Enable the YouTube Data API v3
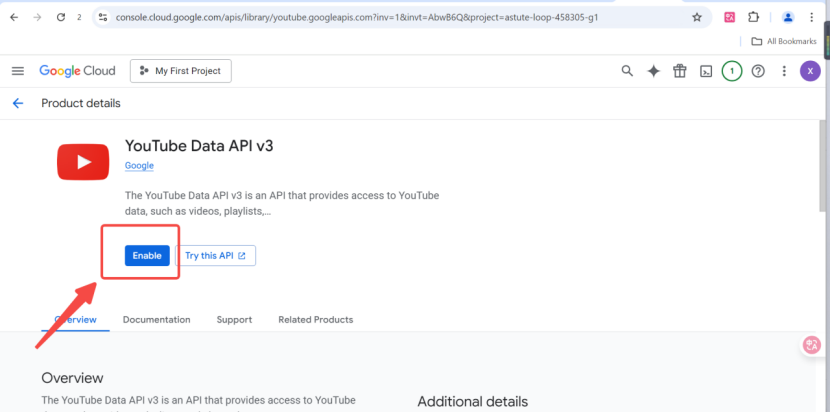830x412 pixels. (147, 255)
